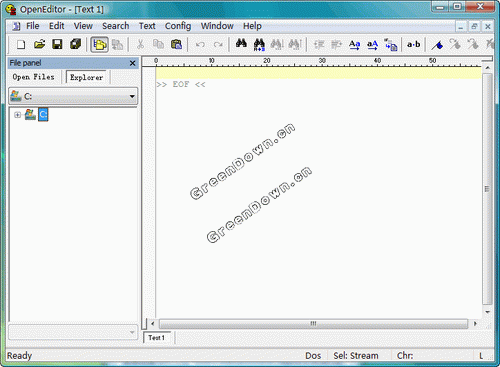The height and width of the screenshot is (367, 500).
Task: Expand the C: drive tree node
Action: tap(17, 115)
